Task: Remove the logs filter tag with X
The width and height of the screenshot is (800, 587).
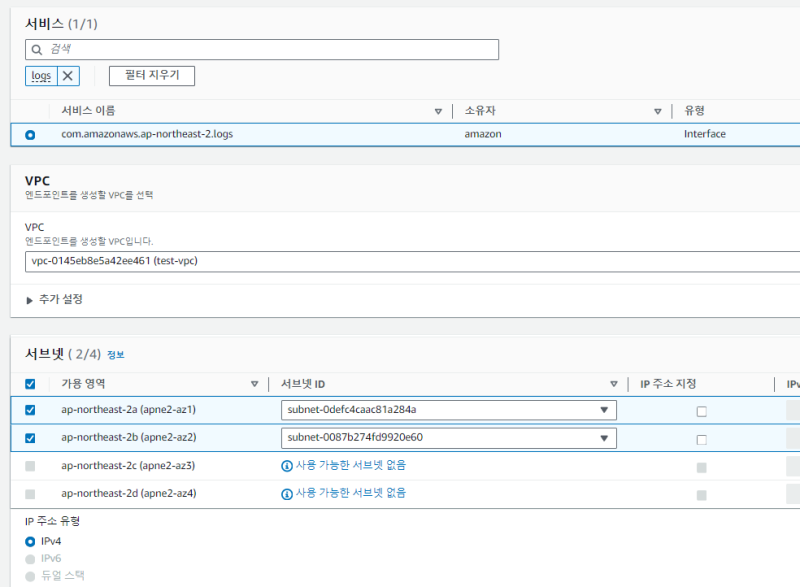Action: [68, 76]
